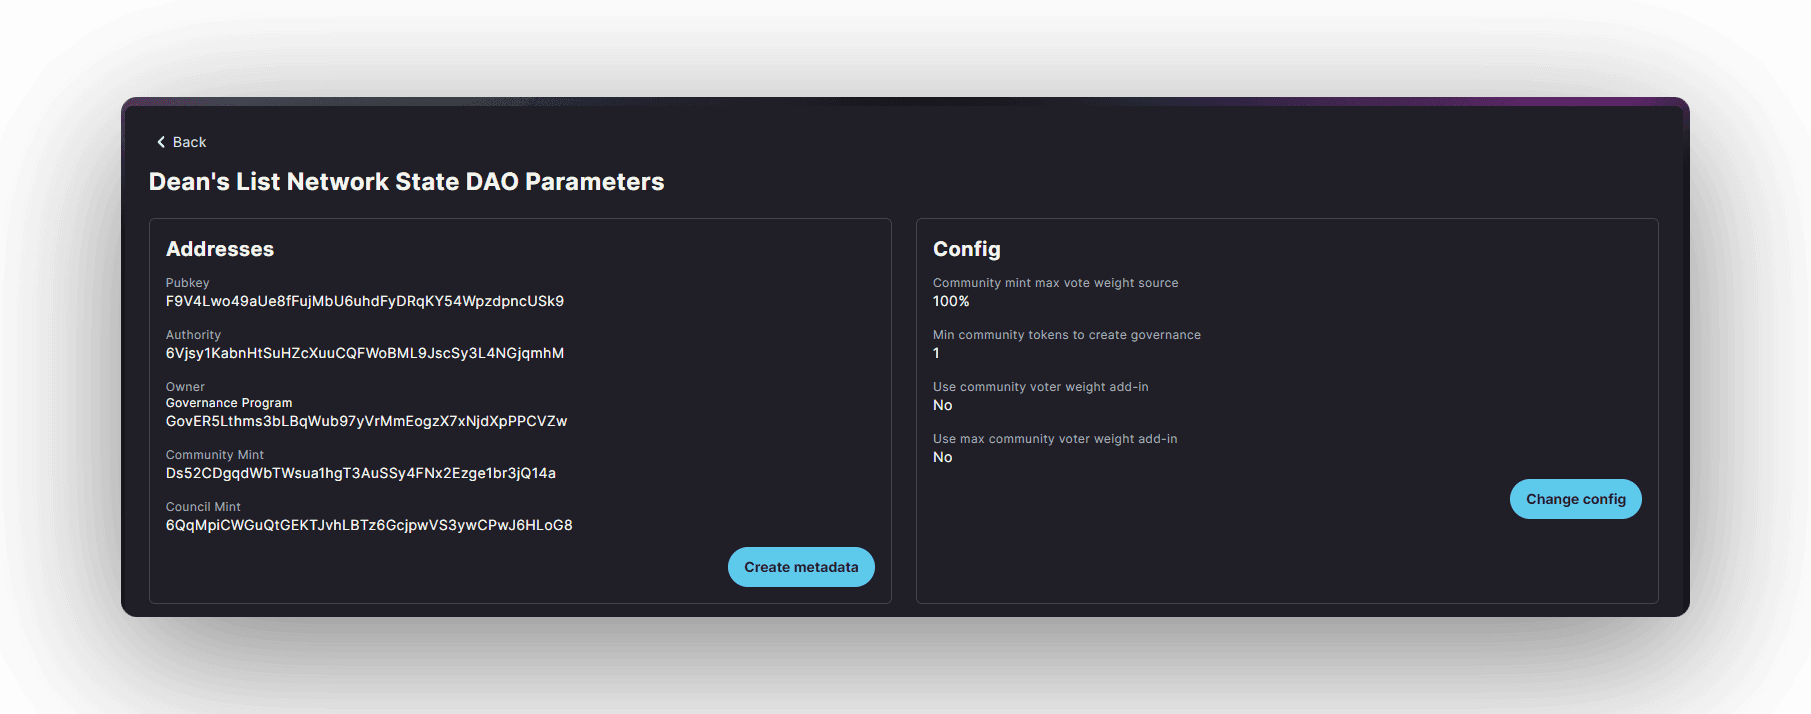The height and width of the screenshot is (714, 1811).
Task: Select the 100% max vote weight value
Action: (x=950, y=301)
